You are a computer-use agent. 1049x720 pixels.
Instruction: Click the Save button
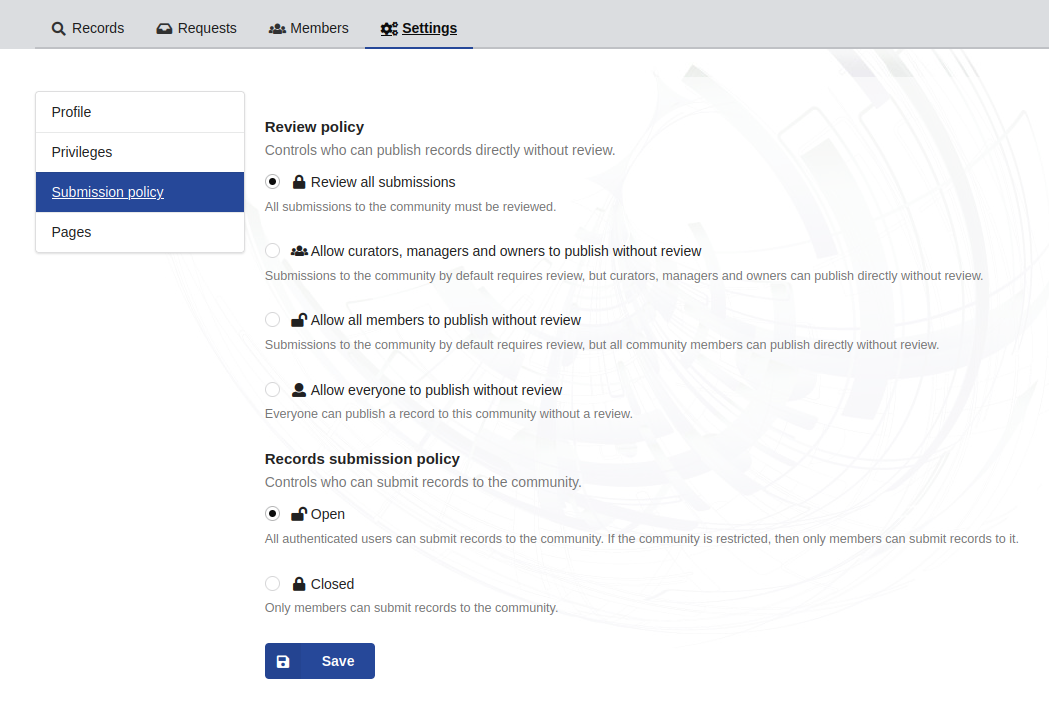click(320, 661)
